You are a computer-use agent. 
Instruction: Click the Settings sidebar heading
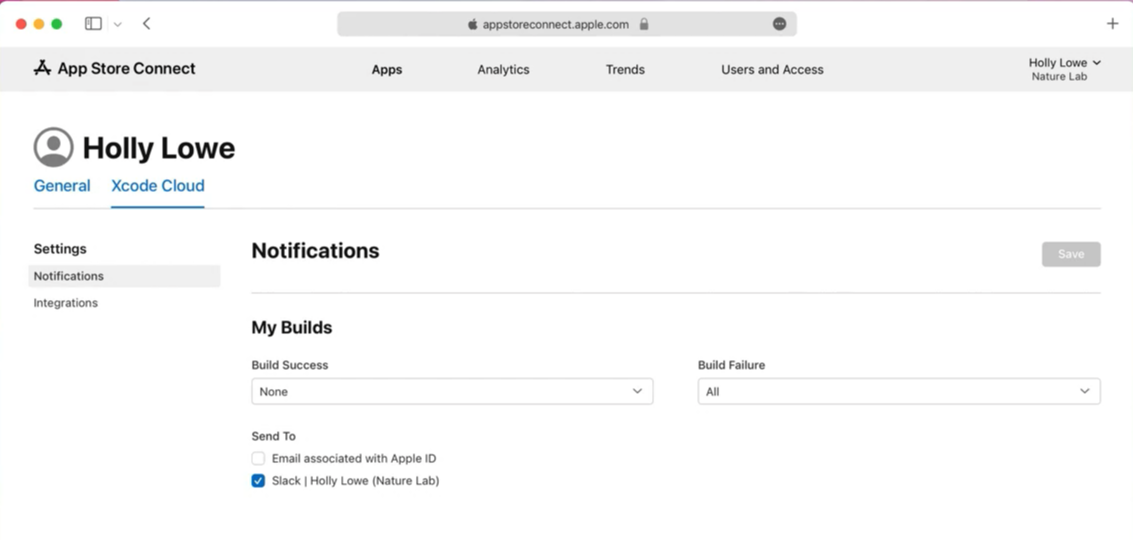pos(60,249)
